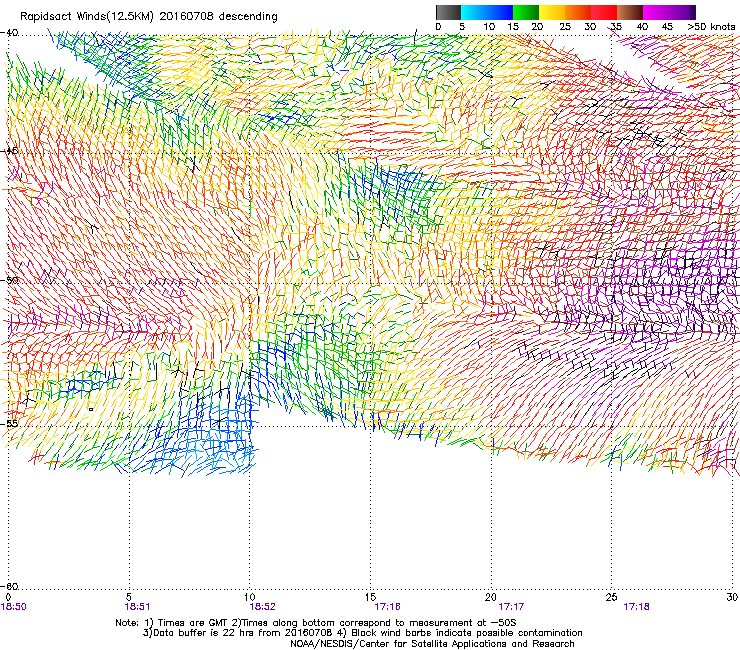The image size is (740, 650).
Task: Click the purple time label '17:18'
Action: 636,607
